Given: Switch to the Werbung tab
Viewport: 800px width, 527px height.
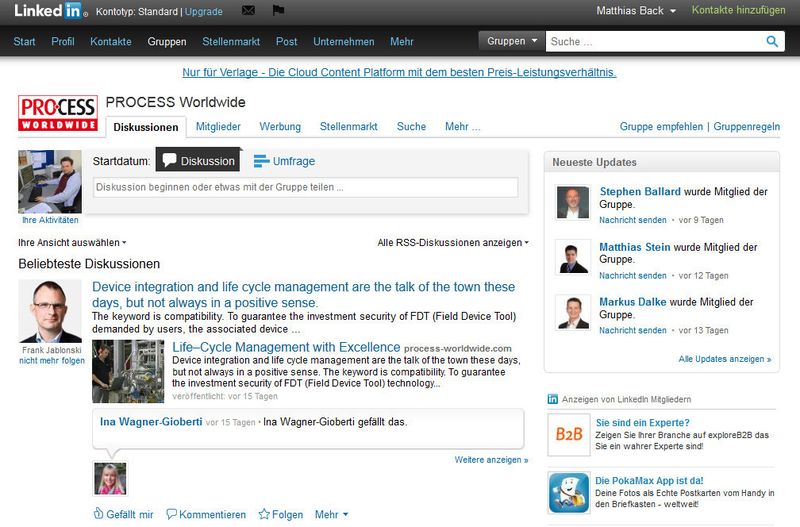Looking at the screenshot, I should (x=280, y=127).
